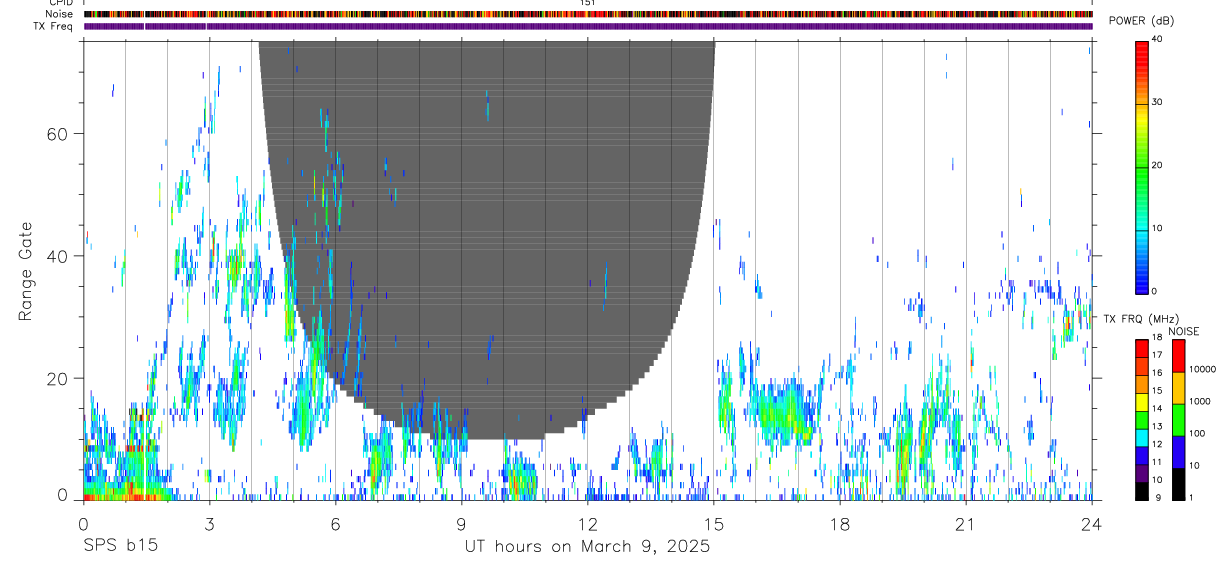Click the red 17–18 MHz TX FRQ swatch
The height and width of the screenshot is (567, 1228).
pyautogui.click(x=1141, y=348)
